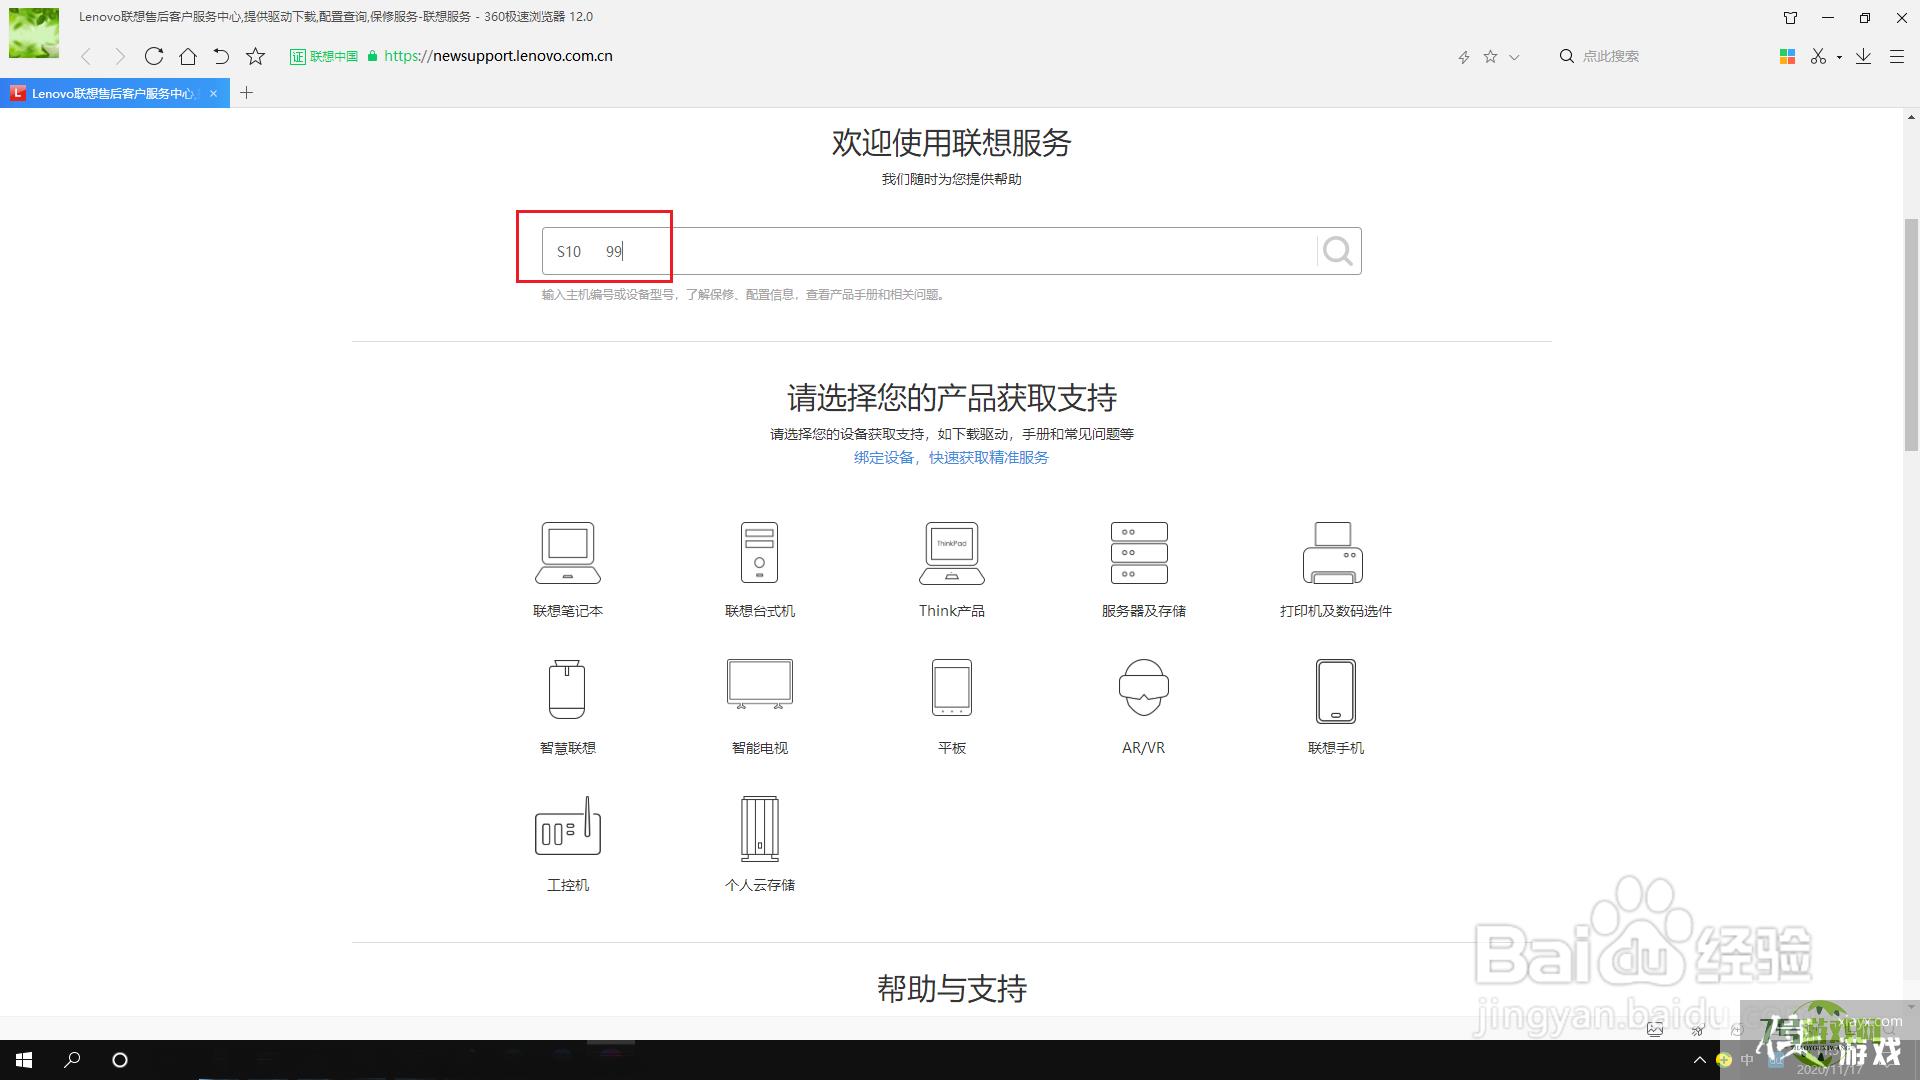
Task: Click the 点此搜索 browser search box
Action: 1610,56
